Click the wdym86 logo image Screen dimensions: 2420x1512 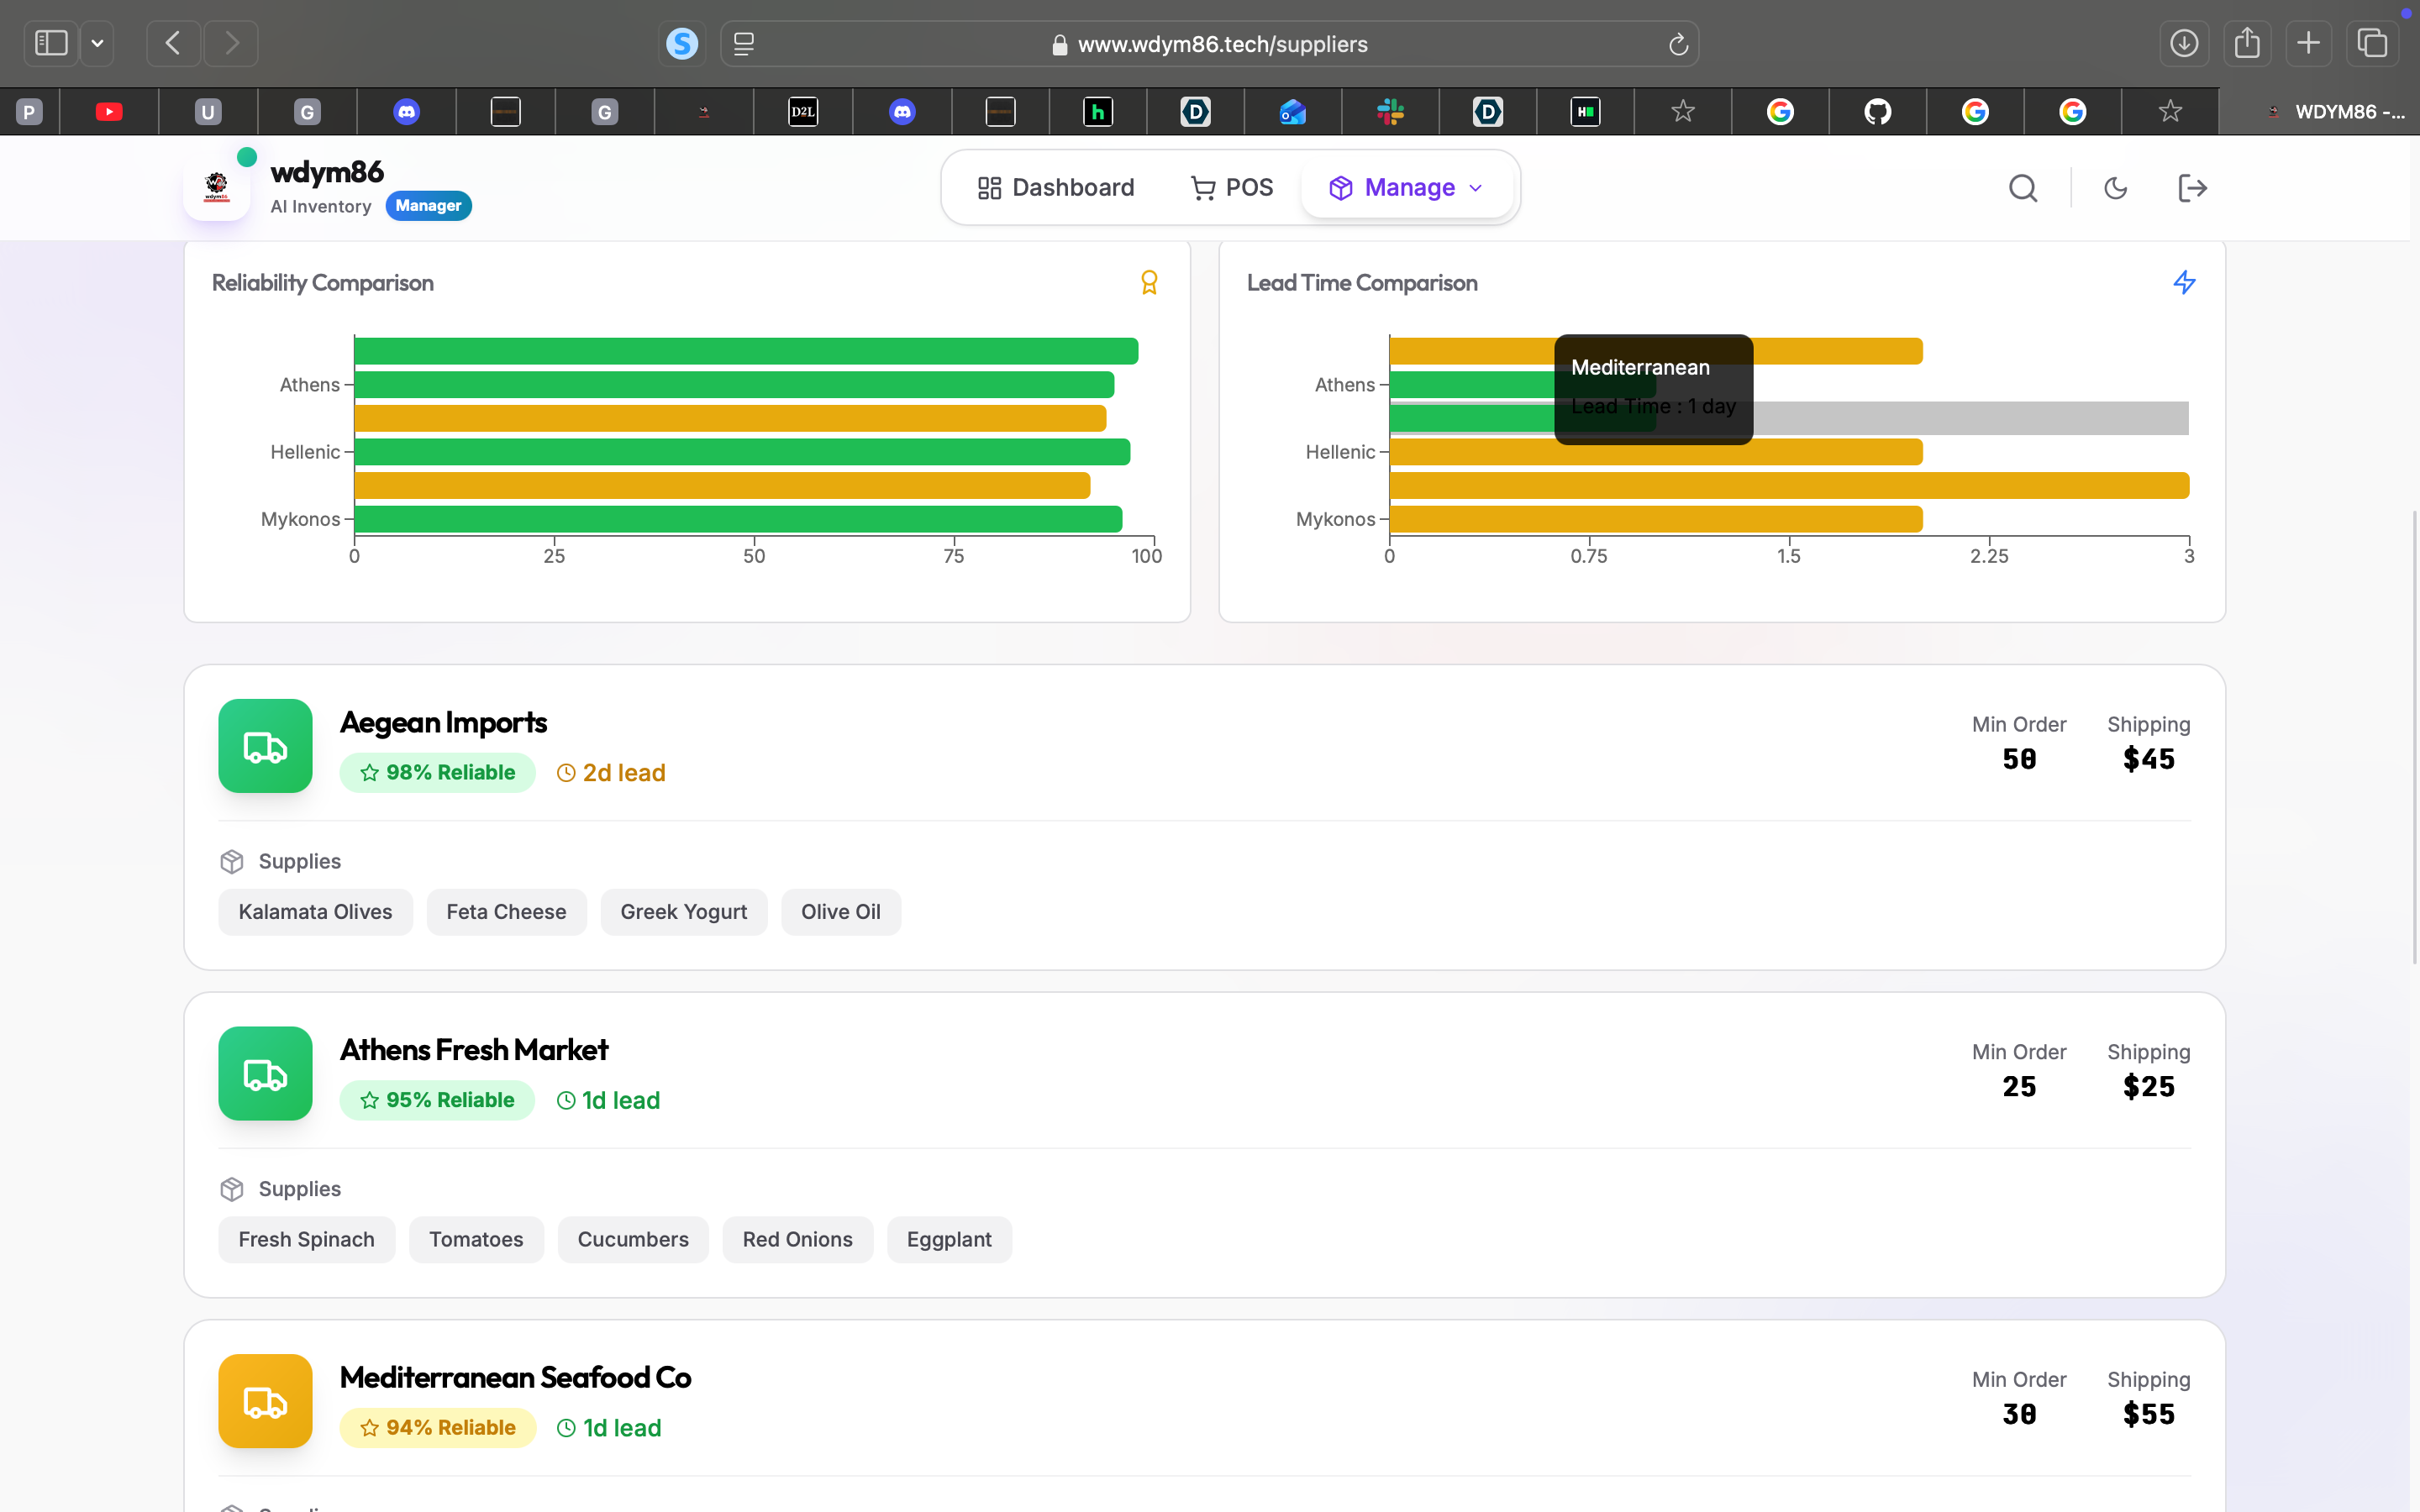click(217, 187)
